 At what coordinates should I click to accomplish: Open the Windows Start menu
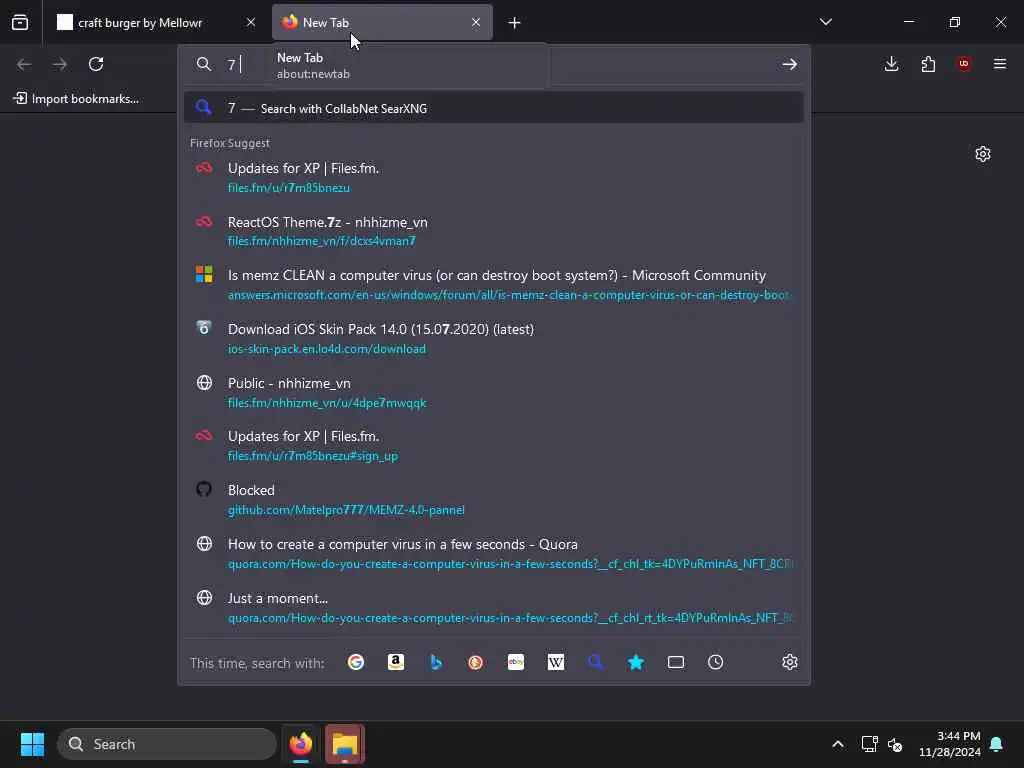[32, 744]
